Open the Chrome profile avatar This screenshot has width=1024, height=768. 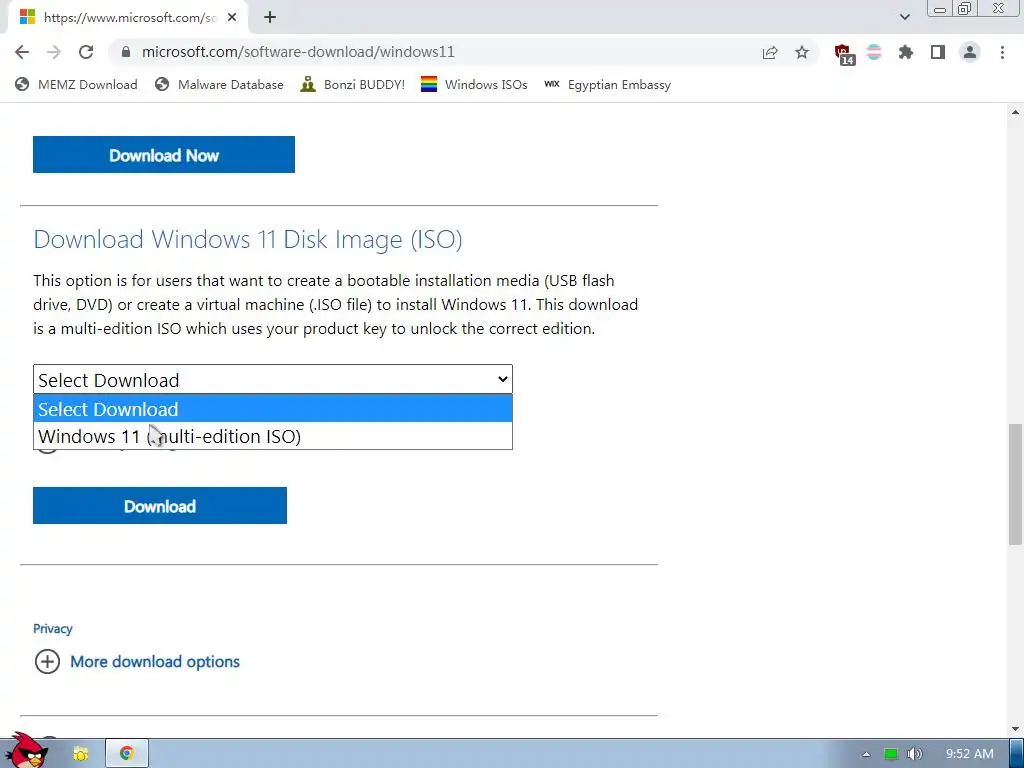[x=970, y=52]
